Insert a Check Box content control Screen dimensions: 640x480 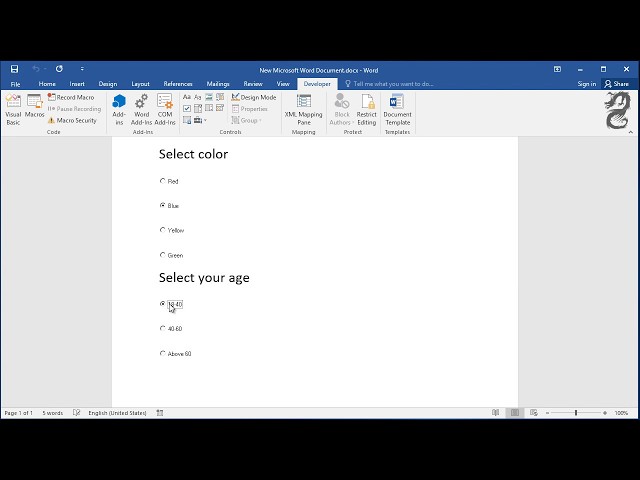tap(187, 108)
